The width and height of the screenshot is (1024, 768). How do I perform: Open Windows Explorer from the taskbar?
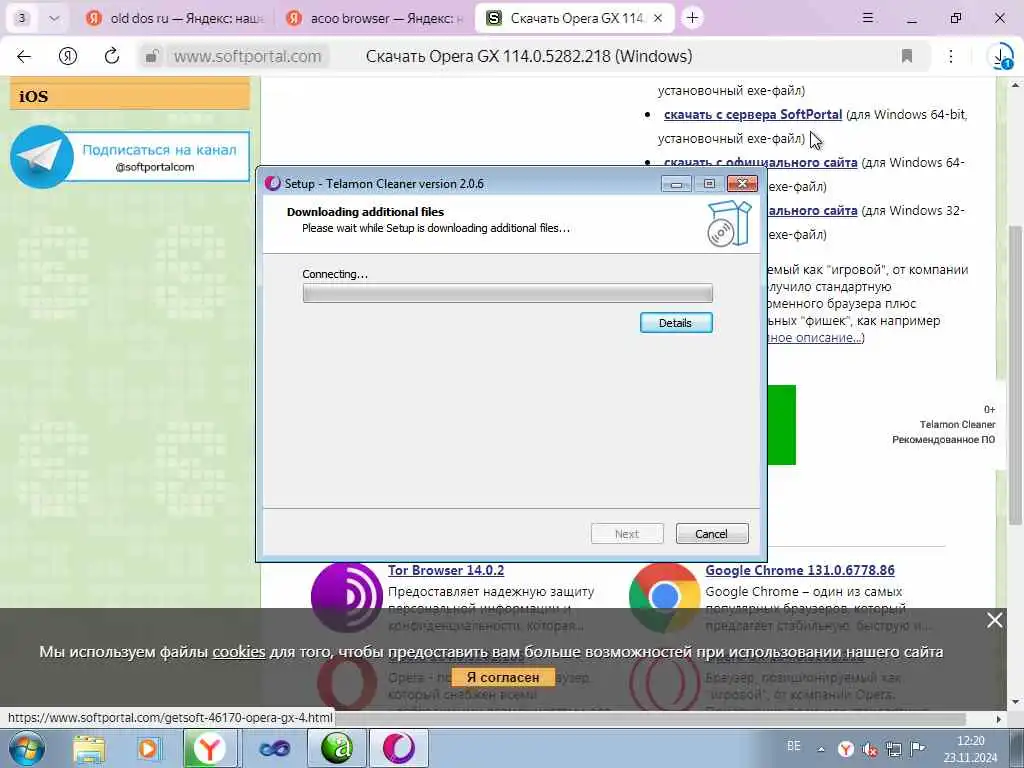[89, 749]
